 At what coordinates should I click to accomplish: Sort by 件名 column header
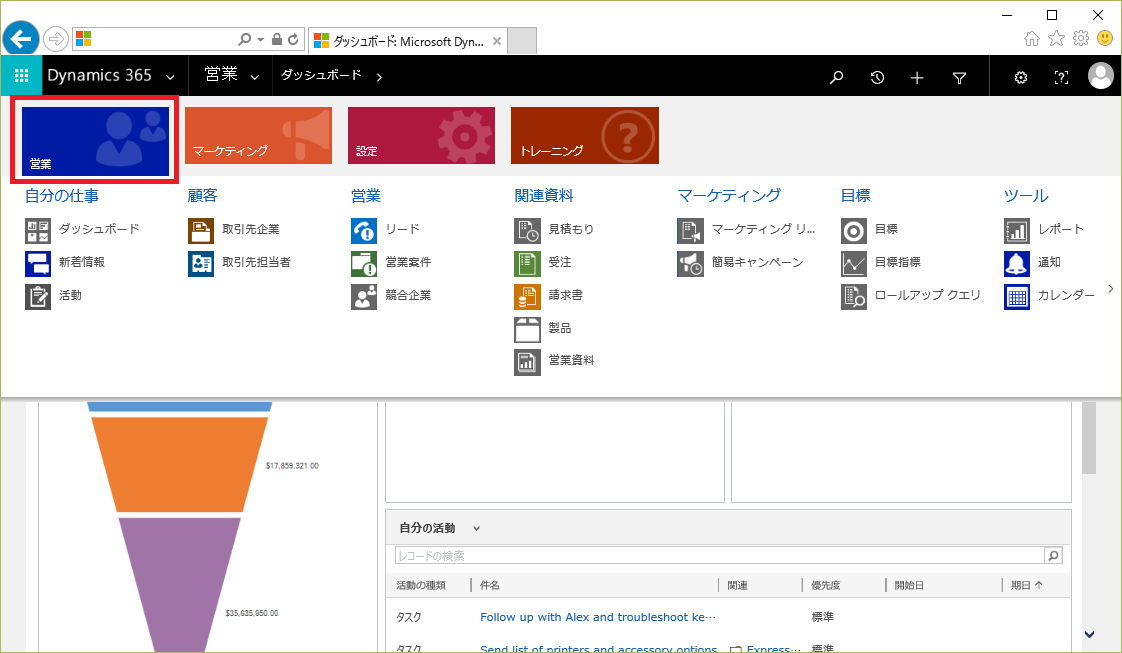pyautogui.click(x=490, y=586)
